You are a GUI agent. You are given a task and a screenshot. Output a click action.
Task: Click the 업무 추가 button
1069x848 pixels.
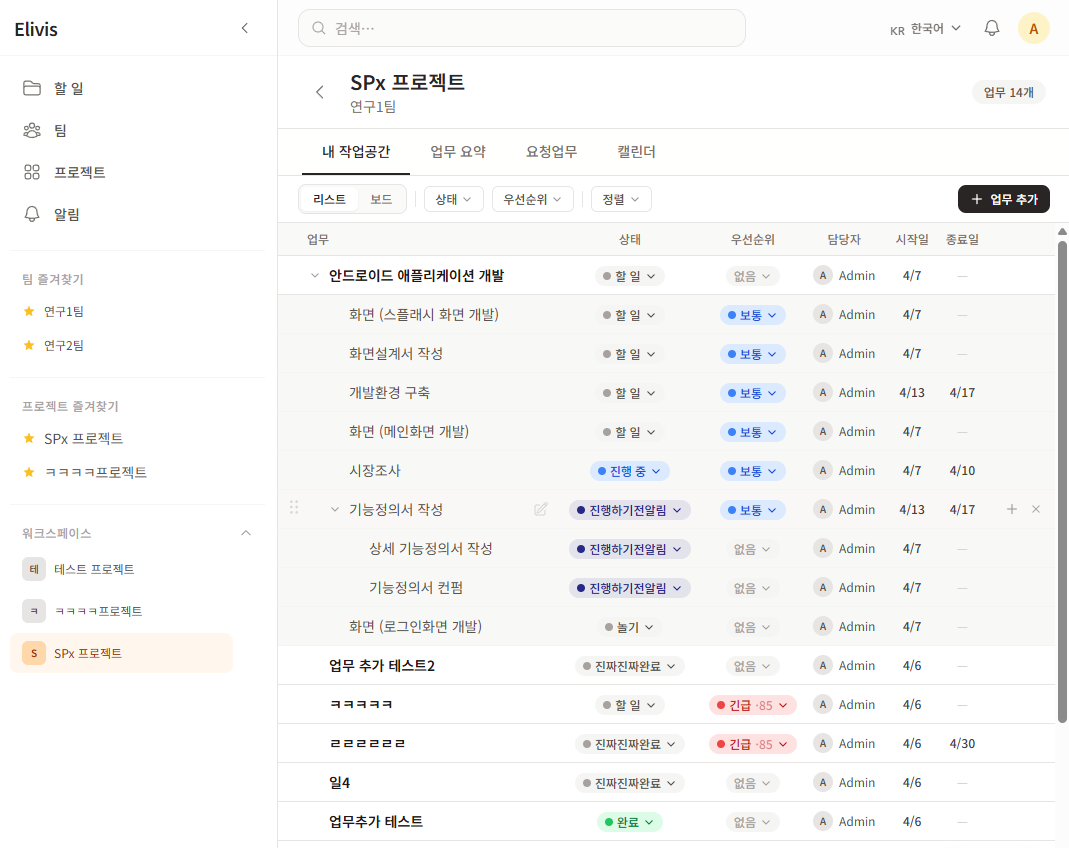coord(1004,199)
